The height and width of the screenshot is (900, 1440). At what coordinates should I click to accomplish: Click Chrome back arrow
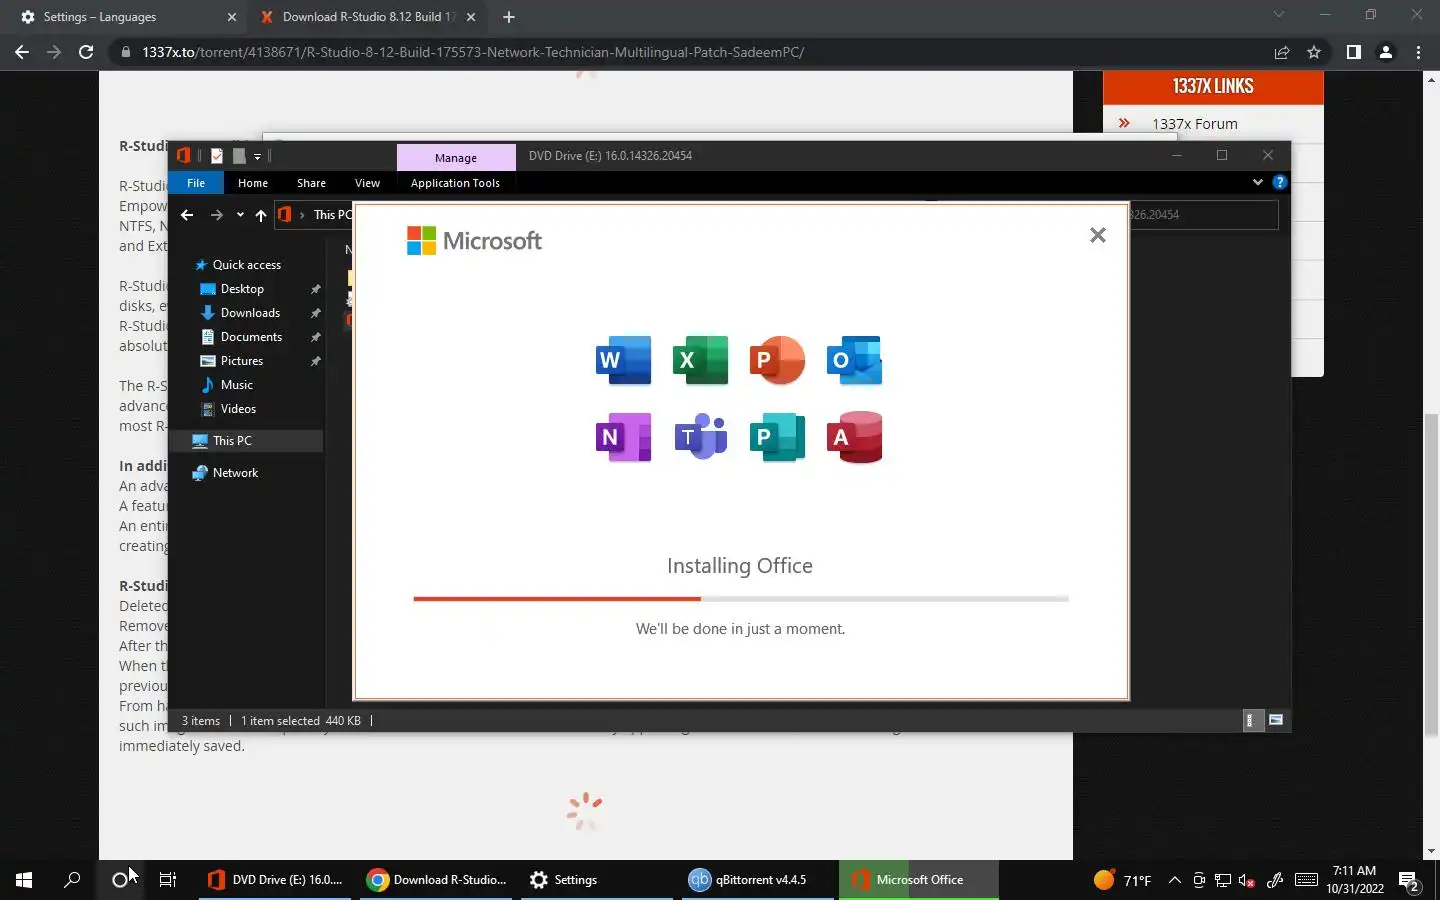click(22, 52)
